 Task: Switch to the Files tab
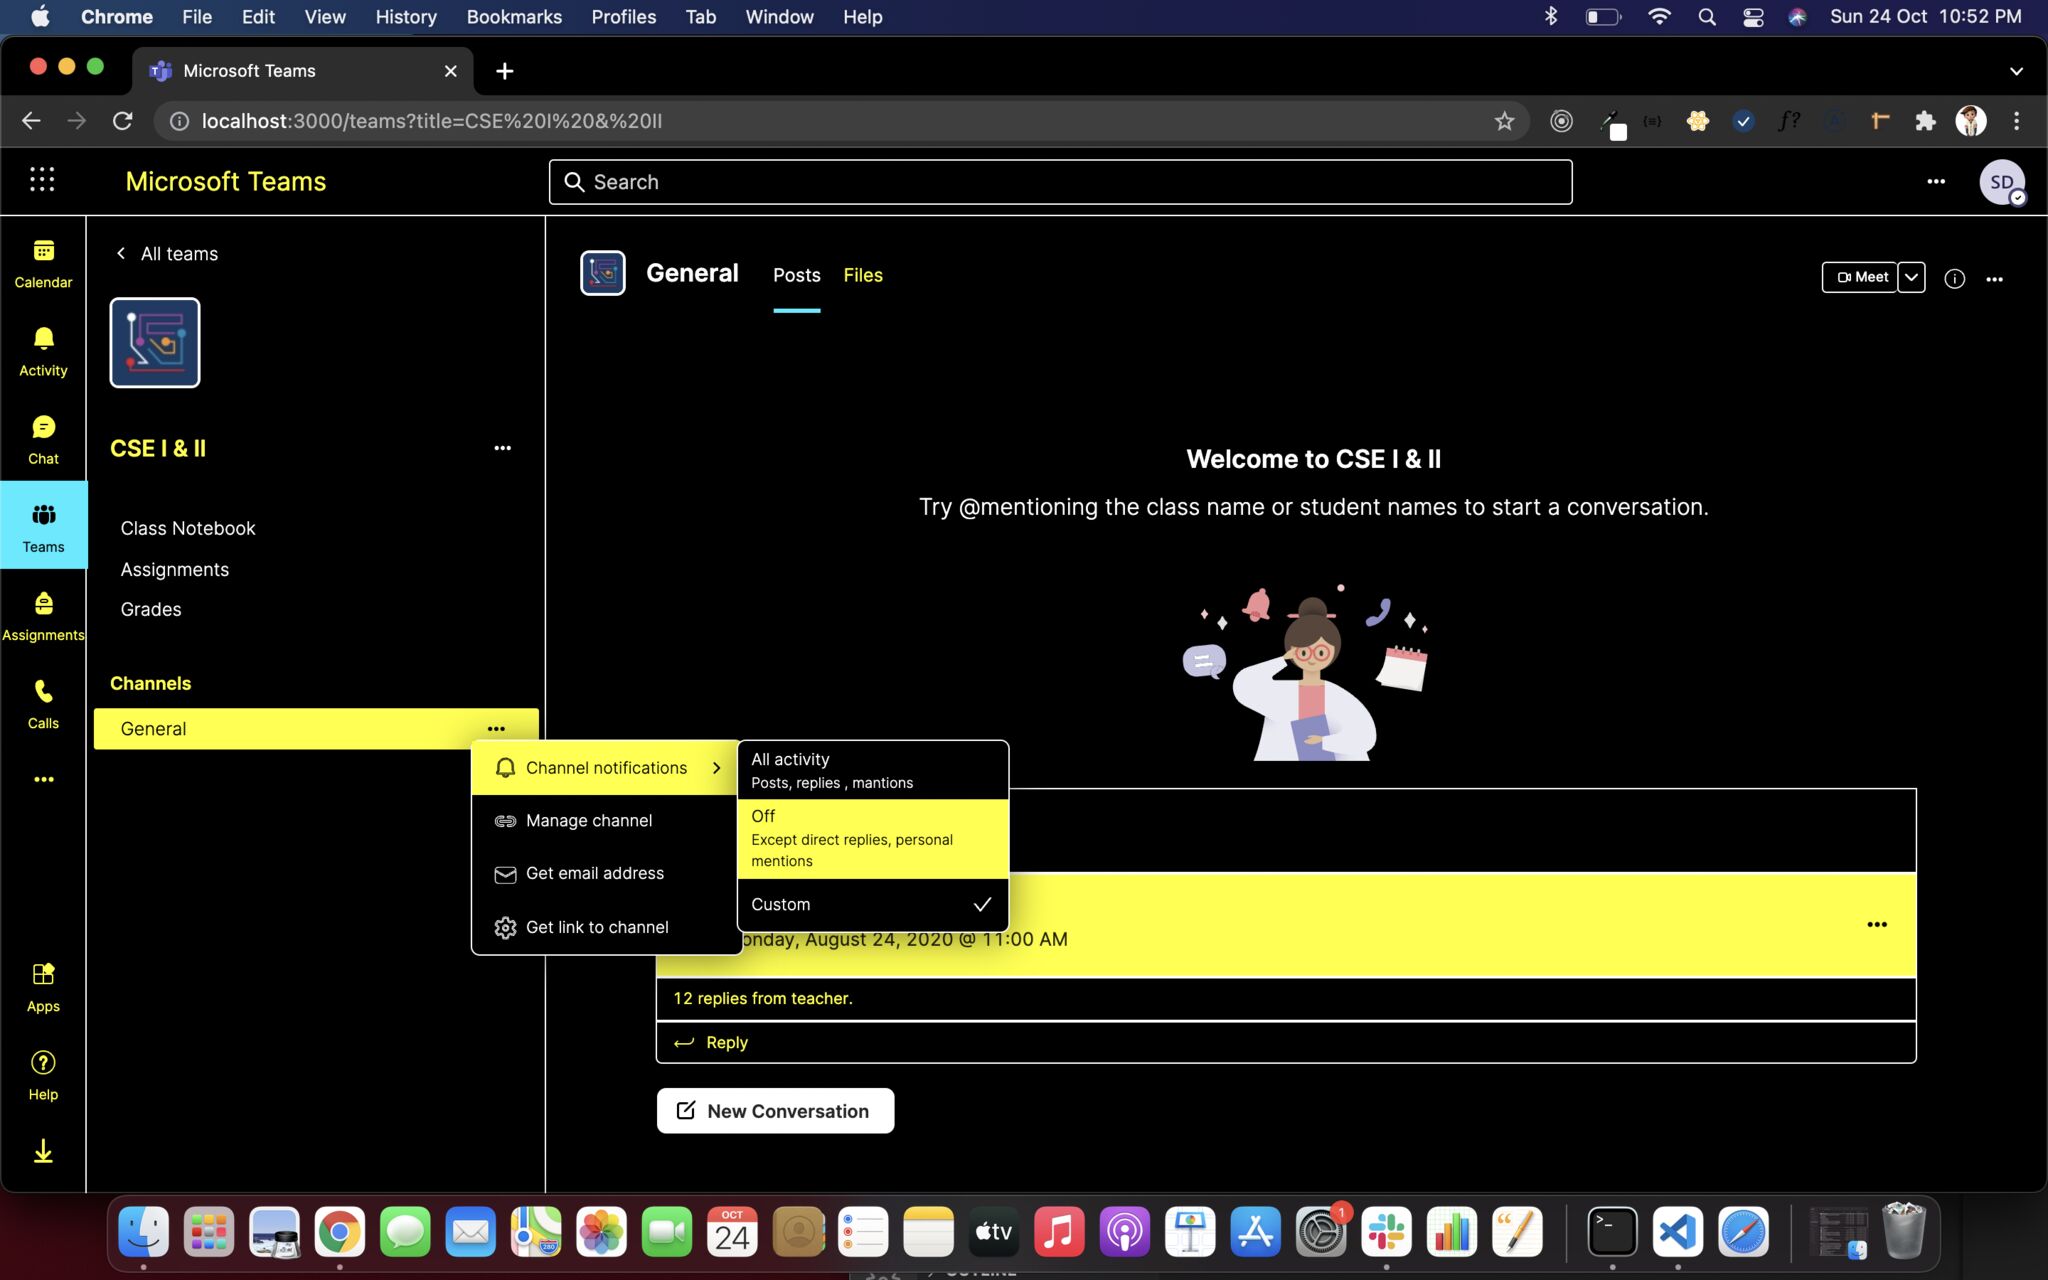point(862,275)
